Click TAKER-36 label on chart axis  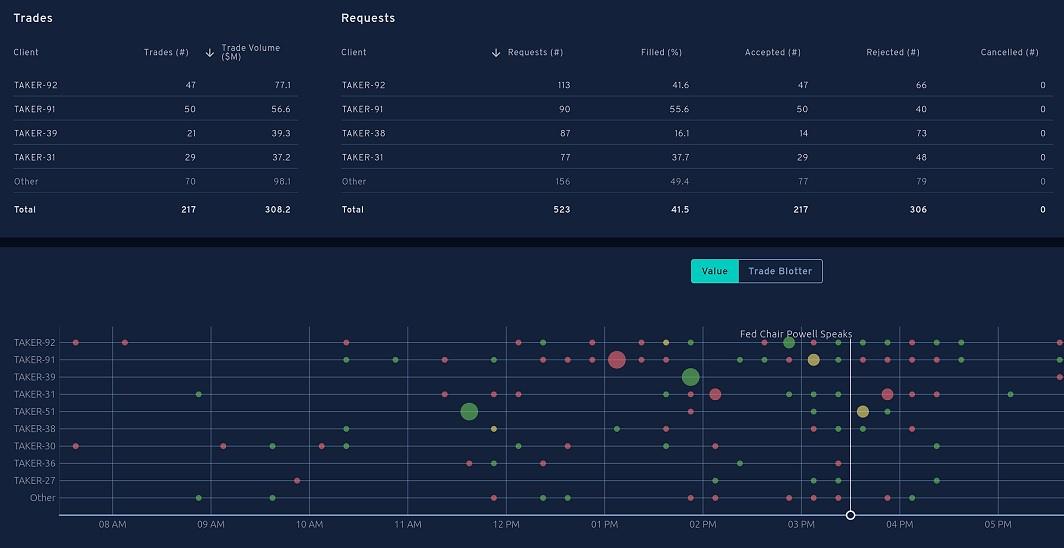click(35, 463)
